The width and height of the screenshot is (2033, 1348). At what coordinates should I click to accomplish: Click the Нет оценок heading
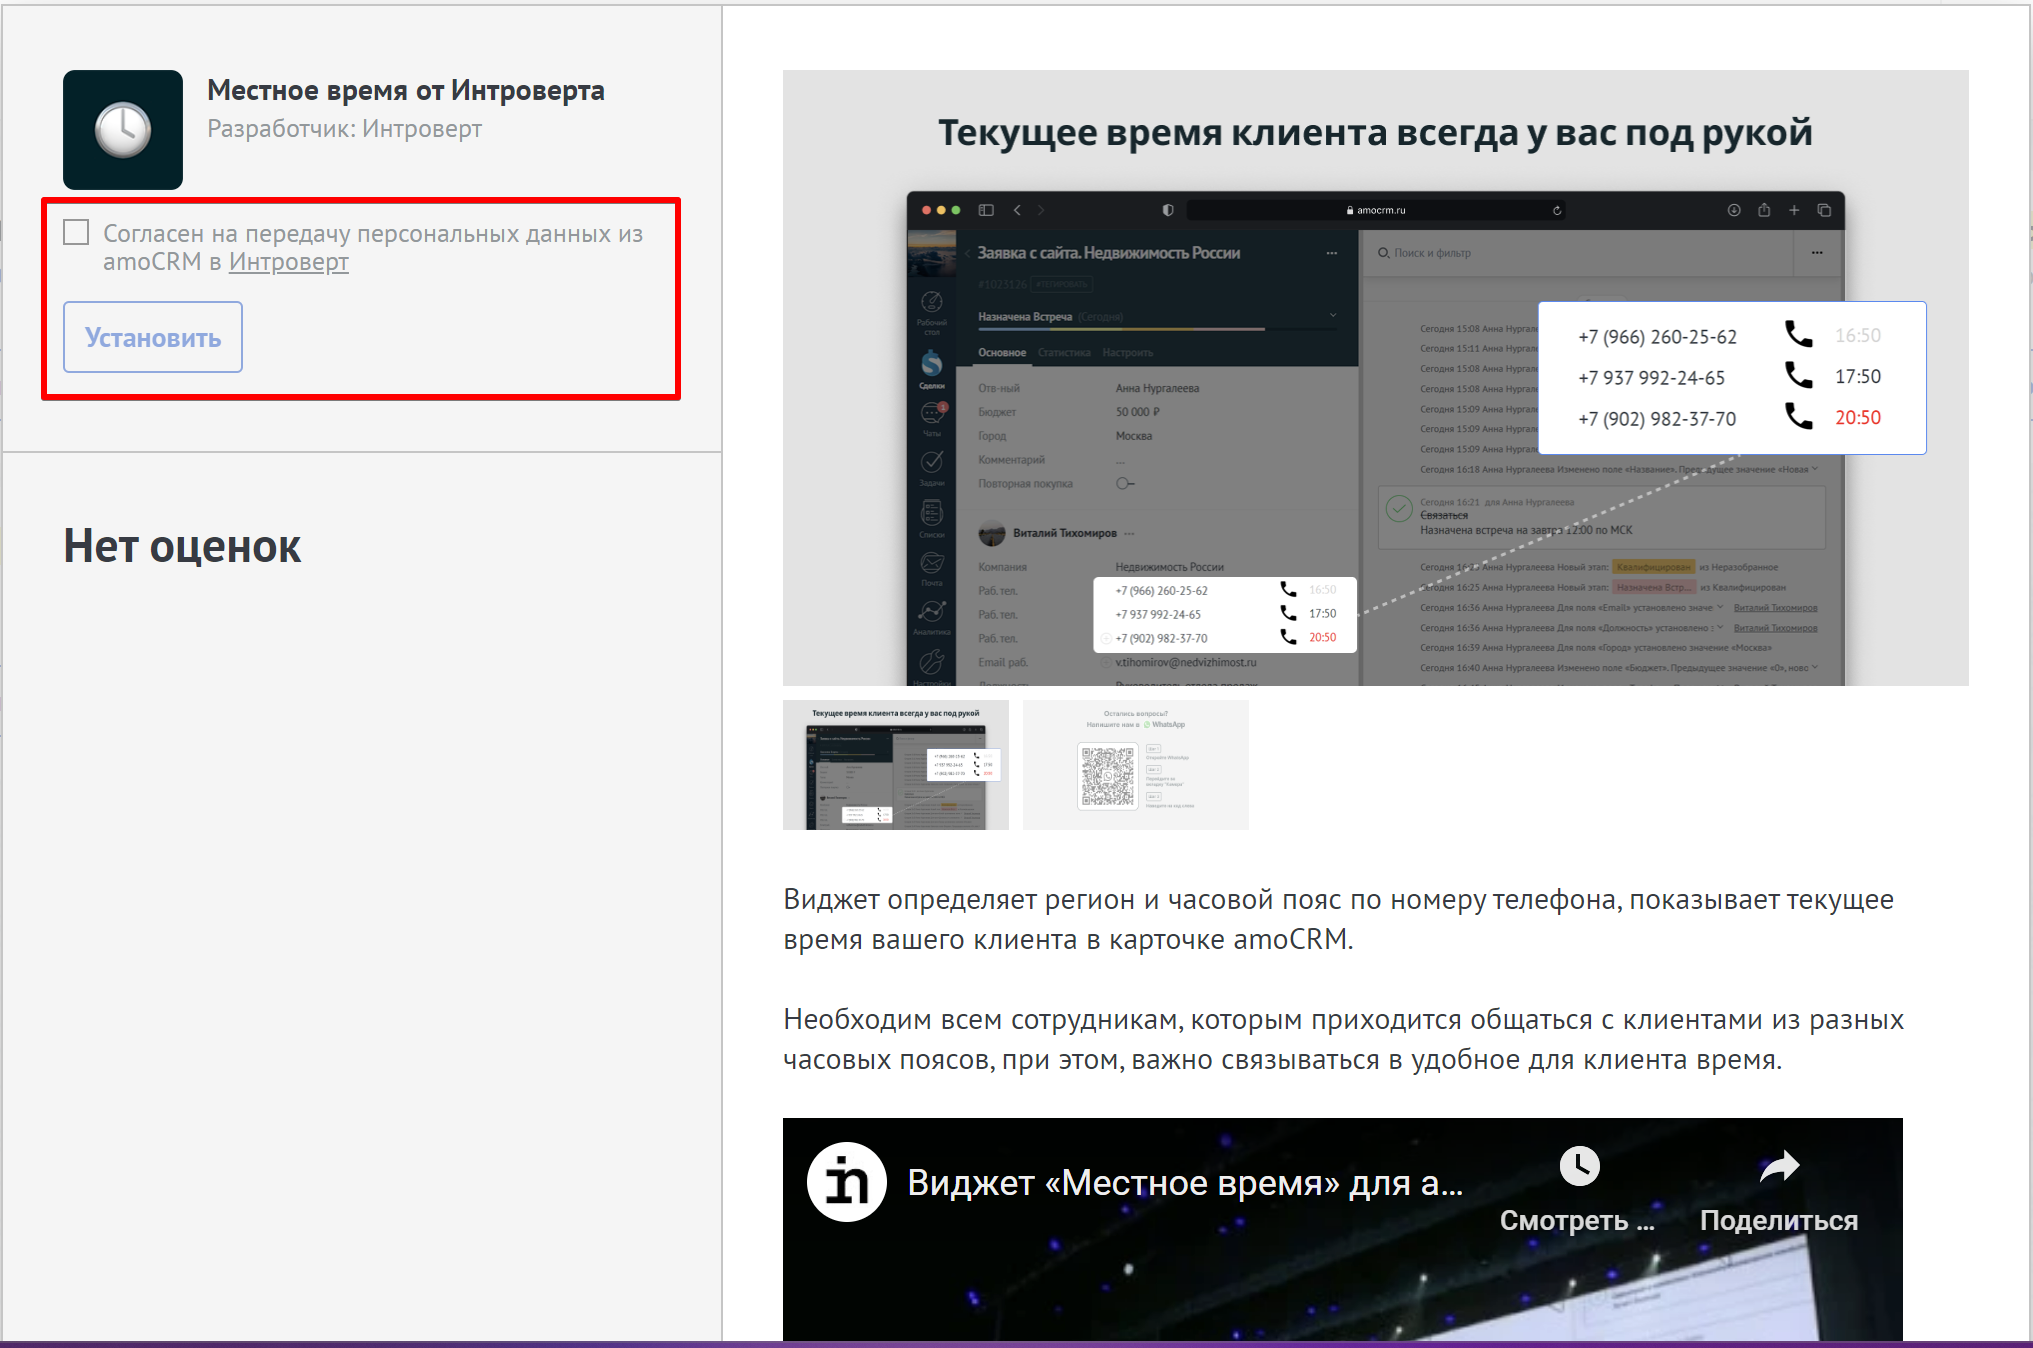[182, 547]
